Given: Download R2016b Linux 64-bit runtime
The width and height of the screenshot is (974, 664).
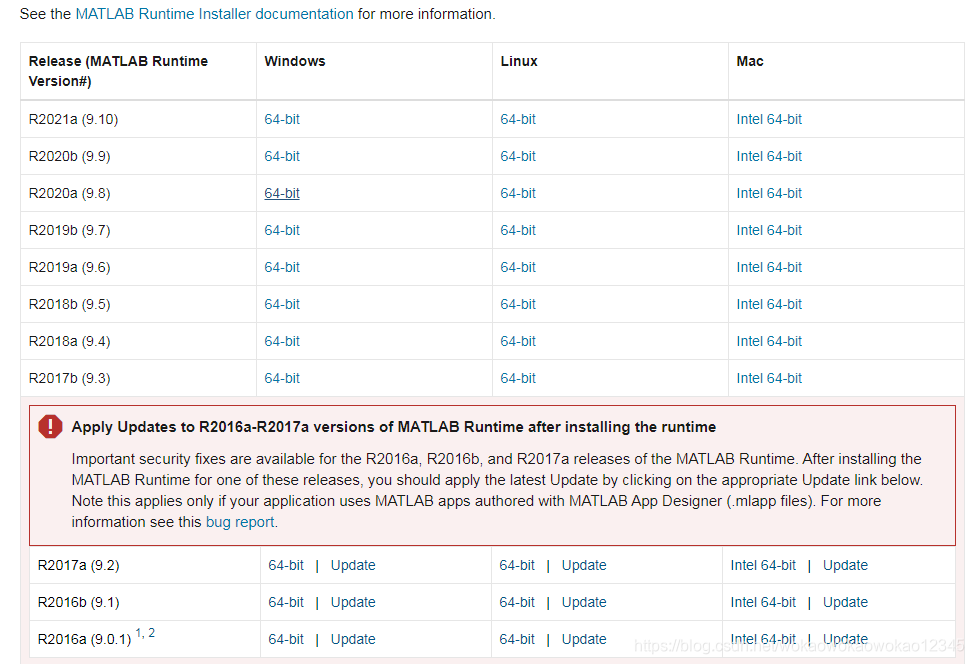Looking at the screenshot, I should [x=517, y=603].
